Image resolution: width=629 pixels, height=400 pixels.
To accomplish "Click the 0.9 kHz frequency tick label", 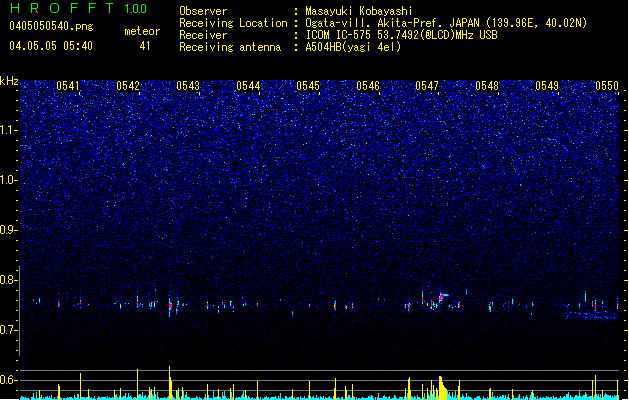I will coord(8,230).
